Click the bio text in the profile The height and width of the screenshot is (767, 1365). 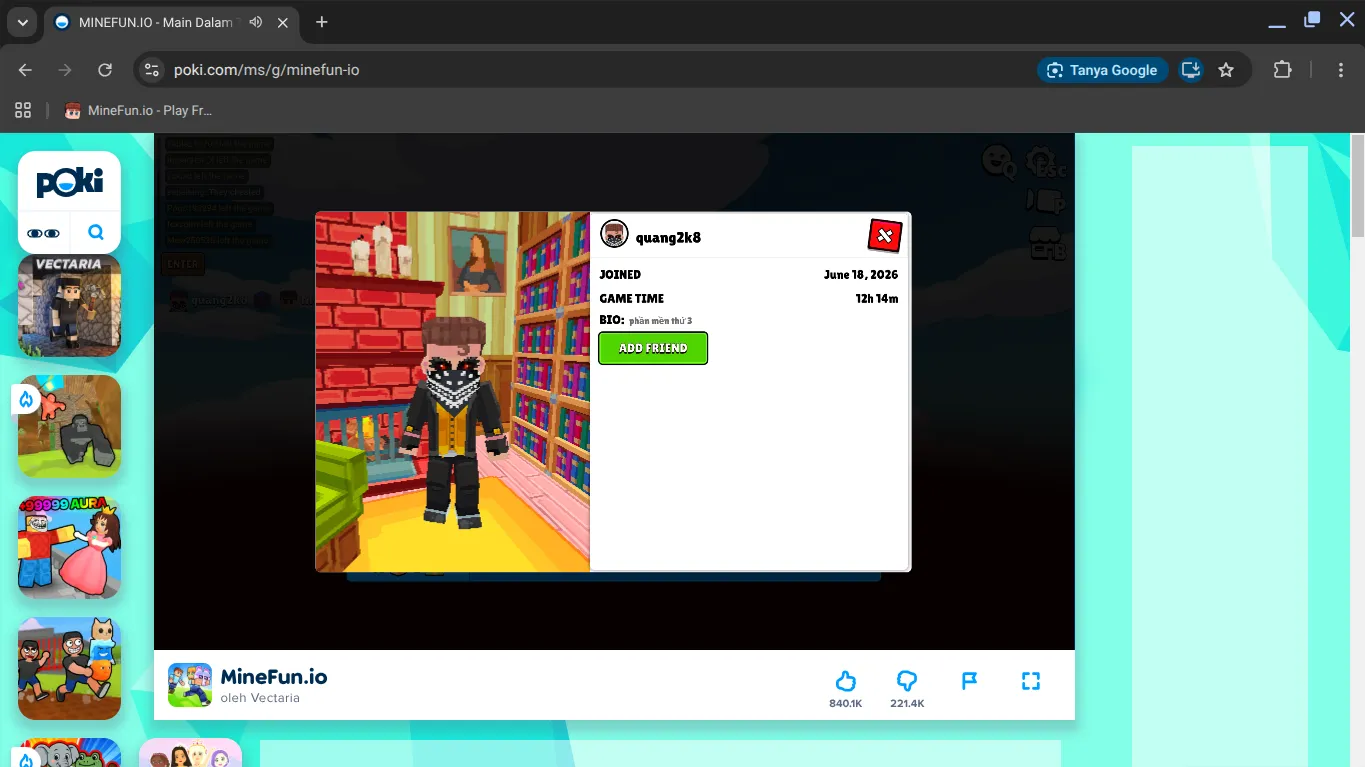(661, 321)
